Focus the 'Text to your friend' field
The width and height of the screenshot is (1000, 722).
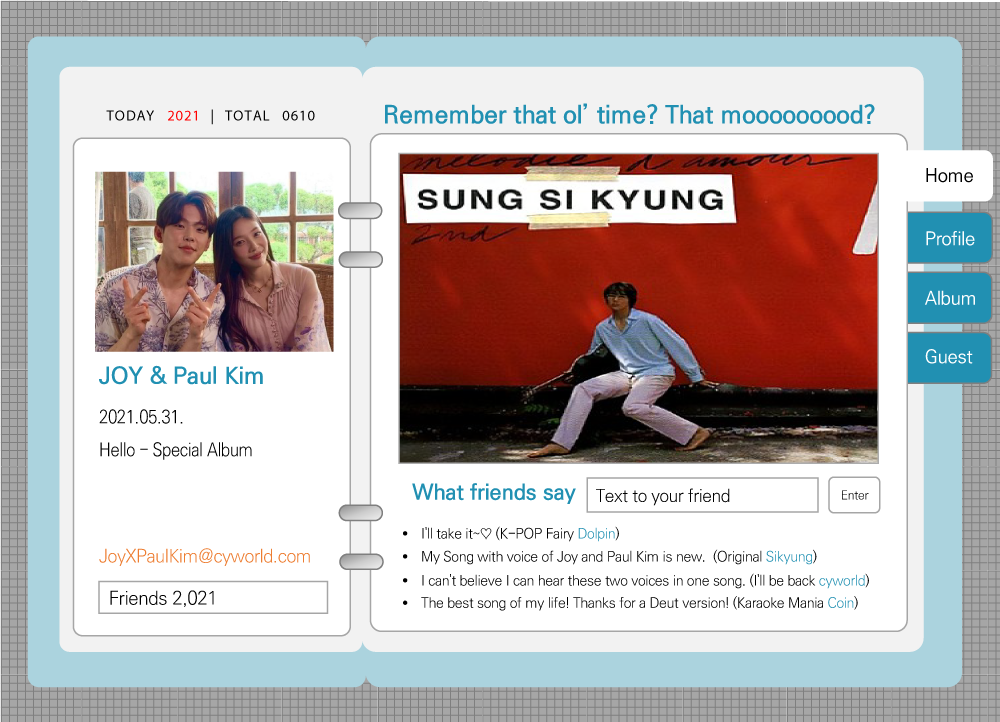click(702, 495)
